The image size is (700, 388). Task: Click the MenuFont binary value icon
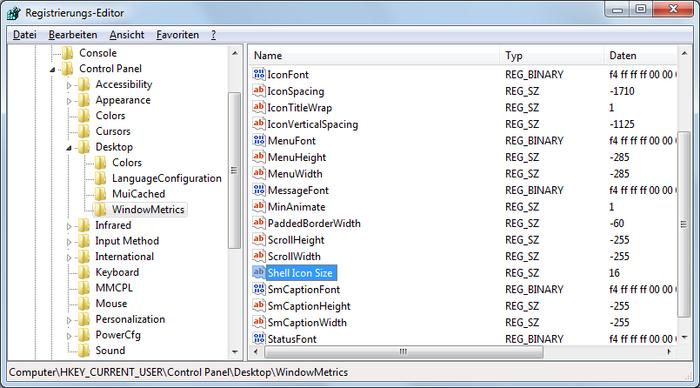[x=259, y=140]
